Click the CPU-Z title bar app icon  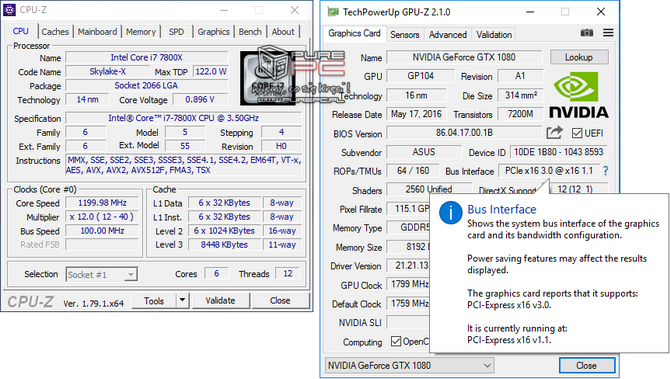click(9, 9)
